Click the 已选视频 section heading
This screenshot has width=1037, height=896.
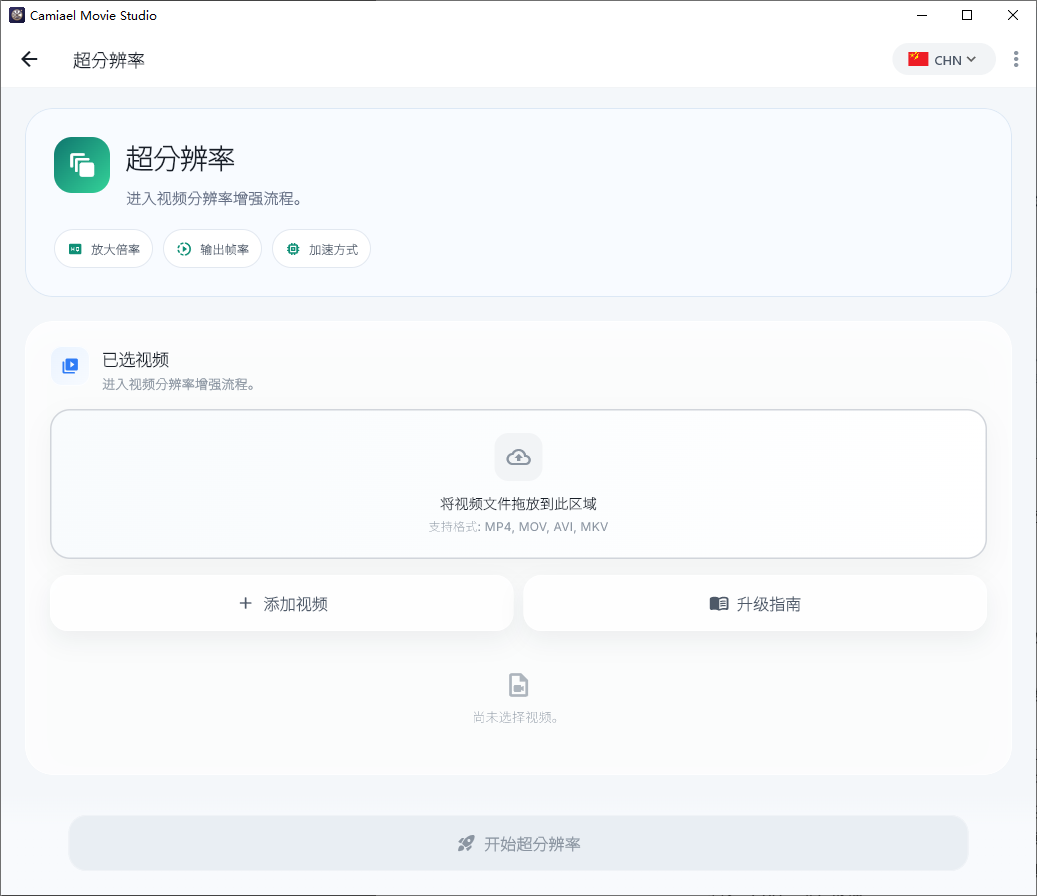pos(136,360)
